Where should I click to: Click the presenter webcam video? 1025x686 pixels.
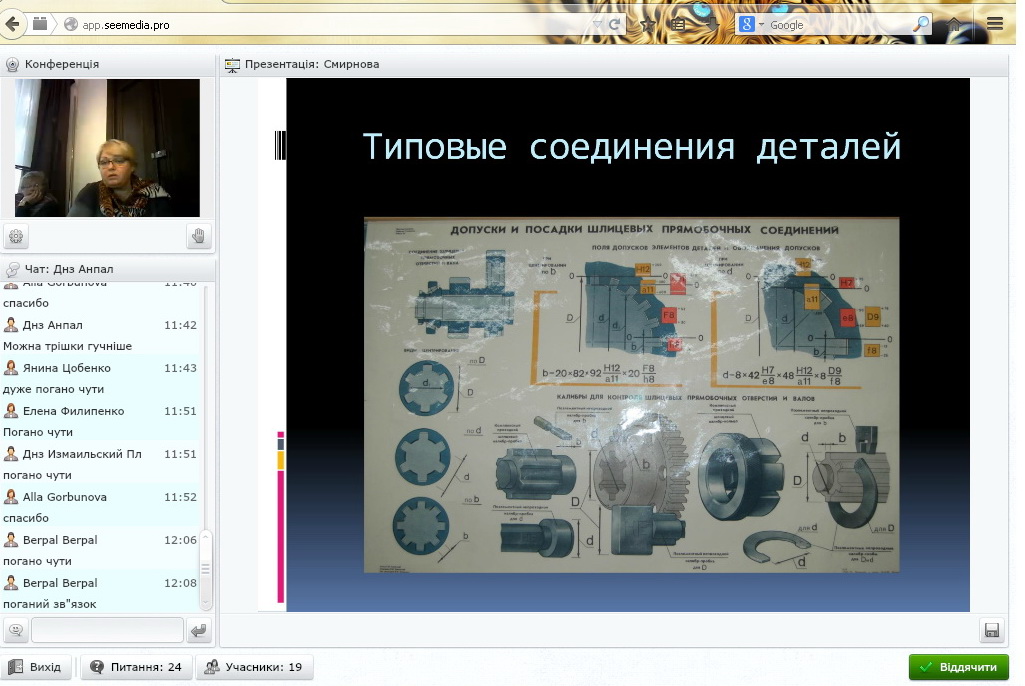107,148
